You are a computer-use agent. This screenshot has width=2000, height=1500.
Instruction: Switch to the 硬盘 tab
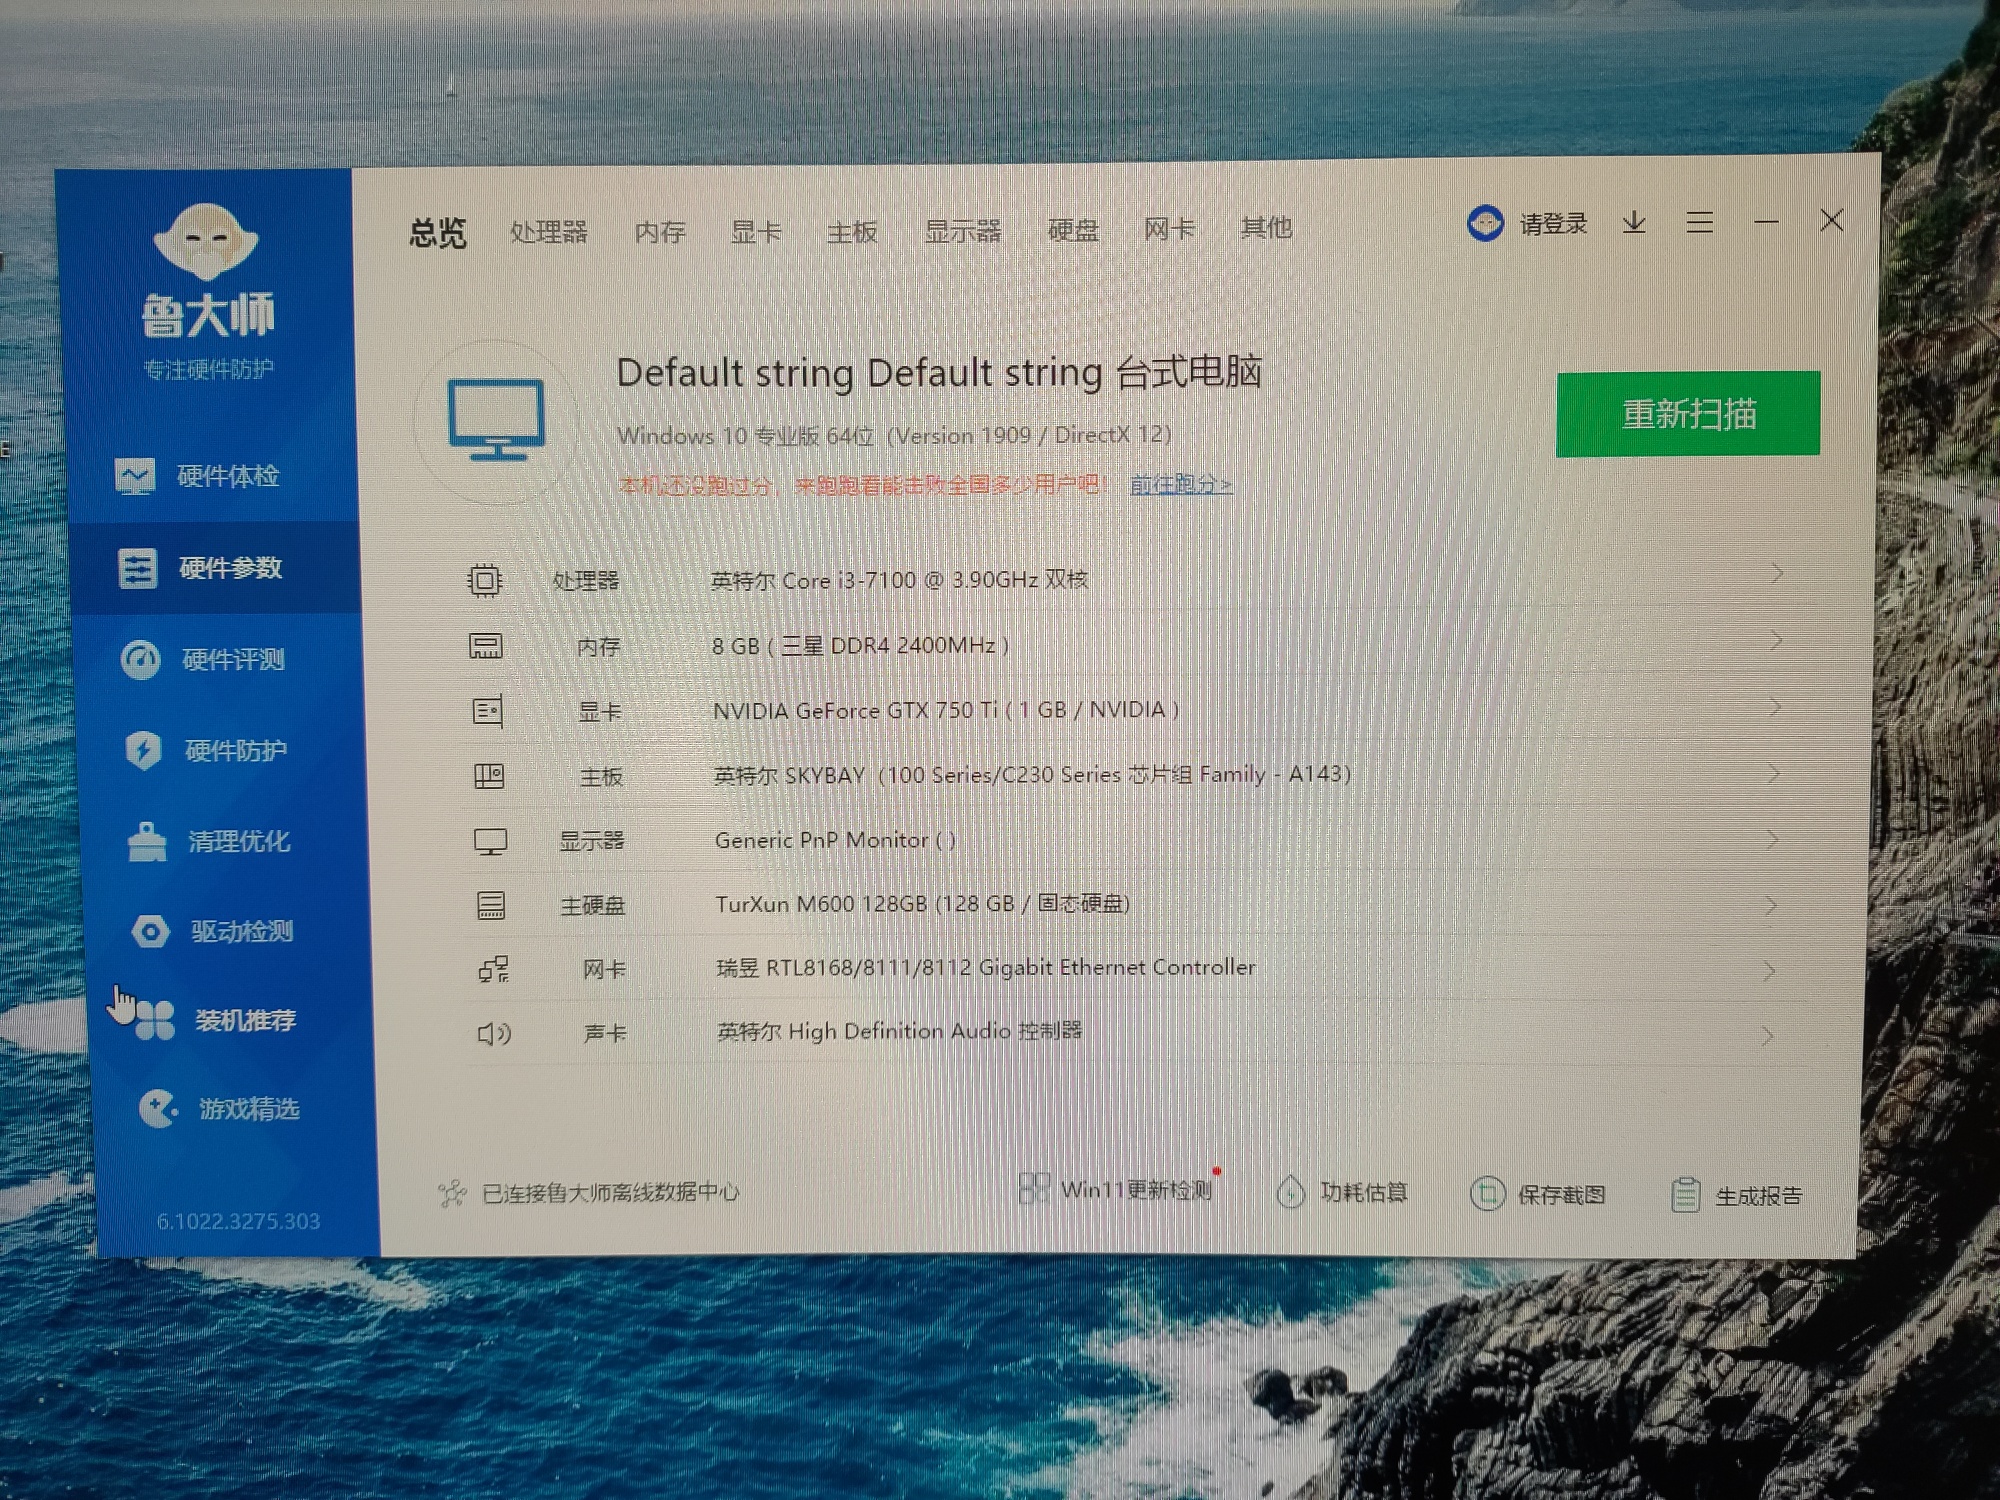1073,230
